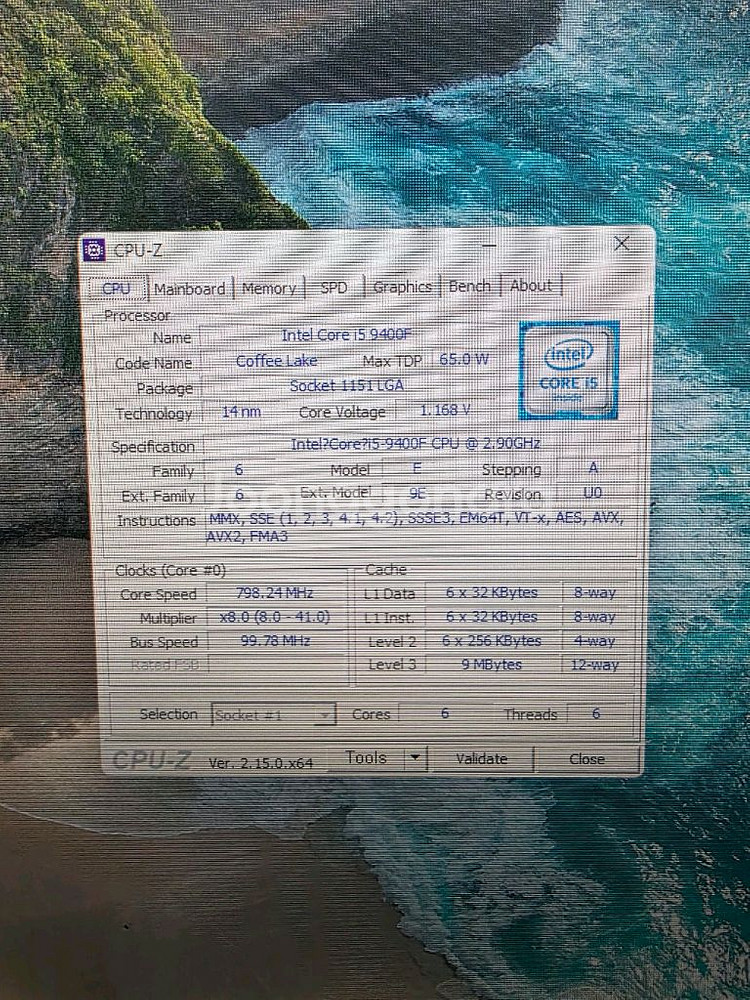Click the CPU-Z app icon in title bar
This screenshot has height=1000, width=750.
tap(94, 250)
